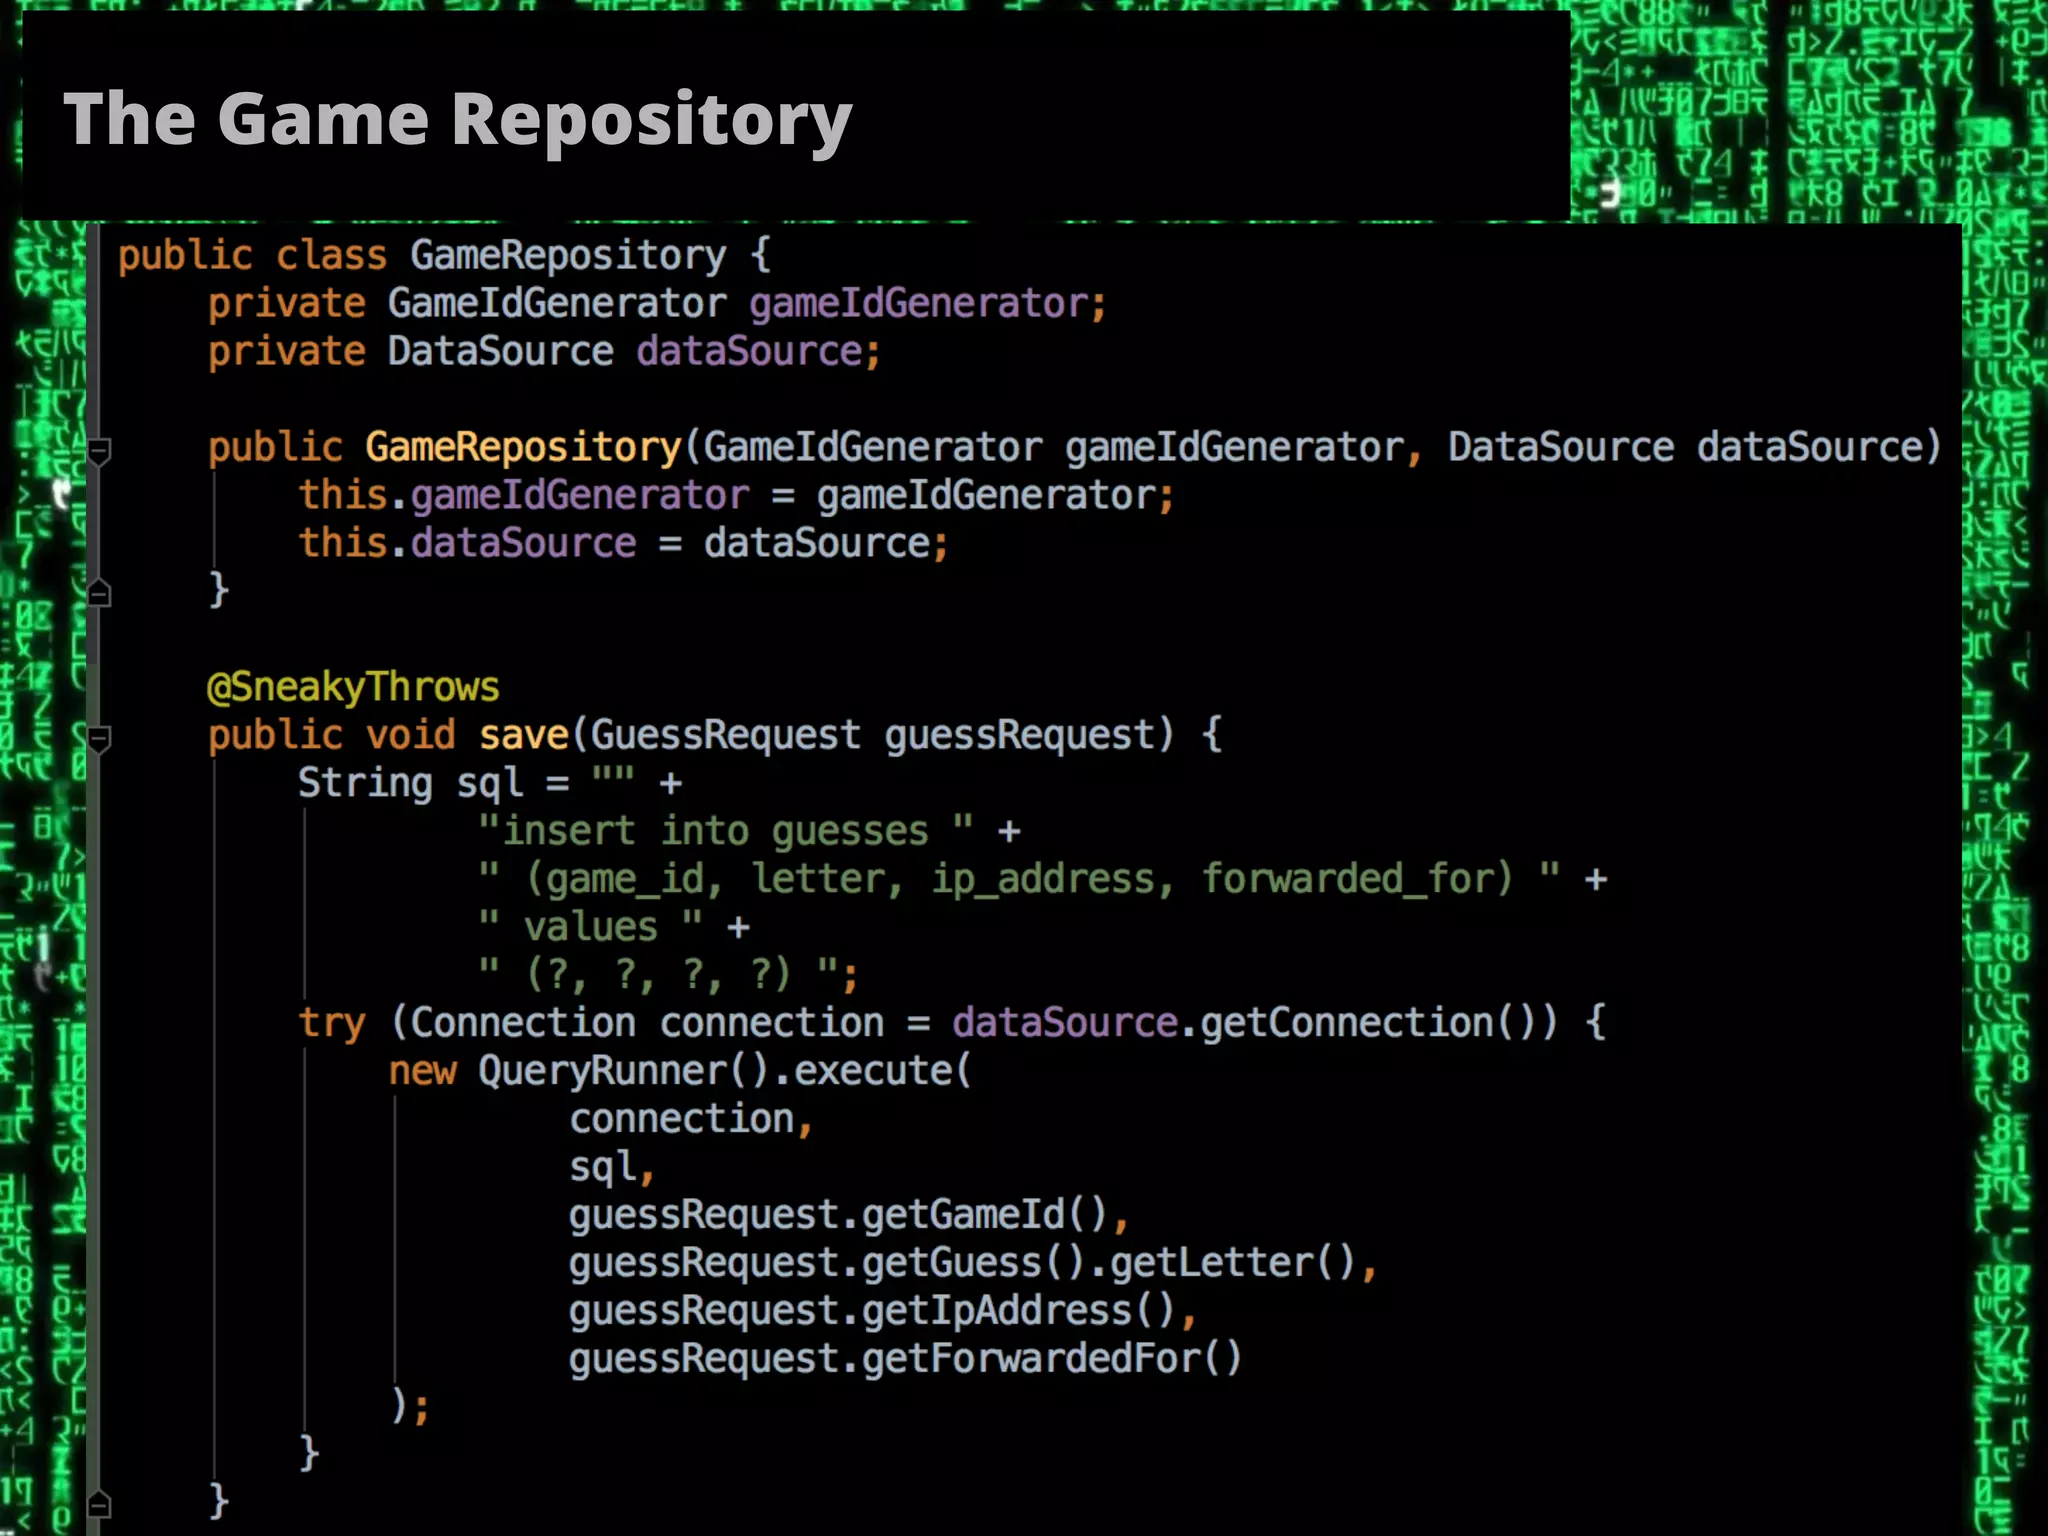Click the "try" keyword
This screenshot has width=2048, height=1536.
tap(332, 1024)
